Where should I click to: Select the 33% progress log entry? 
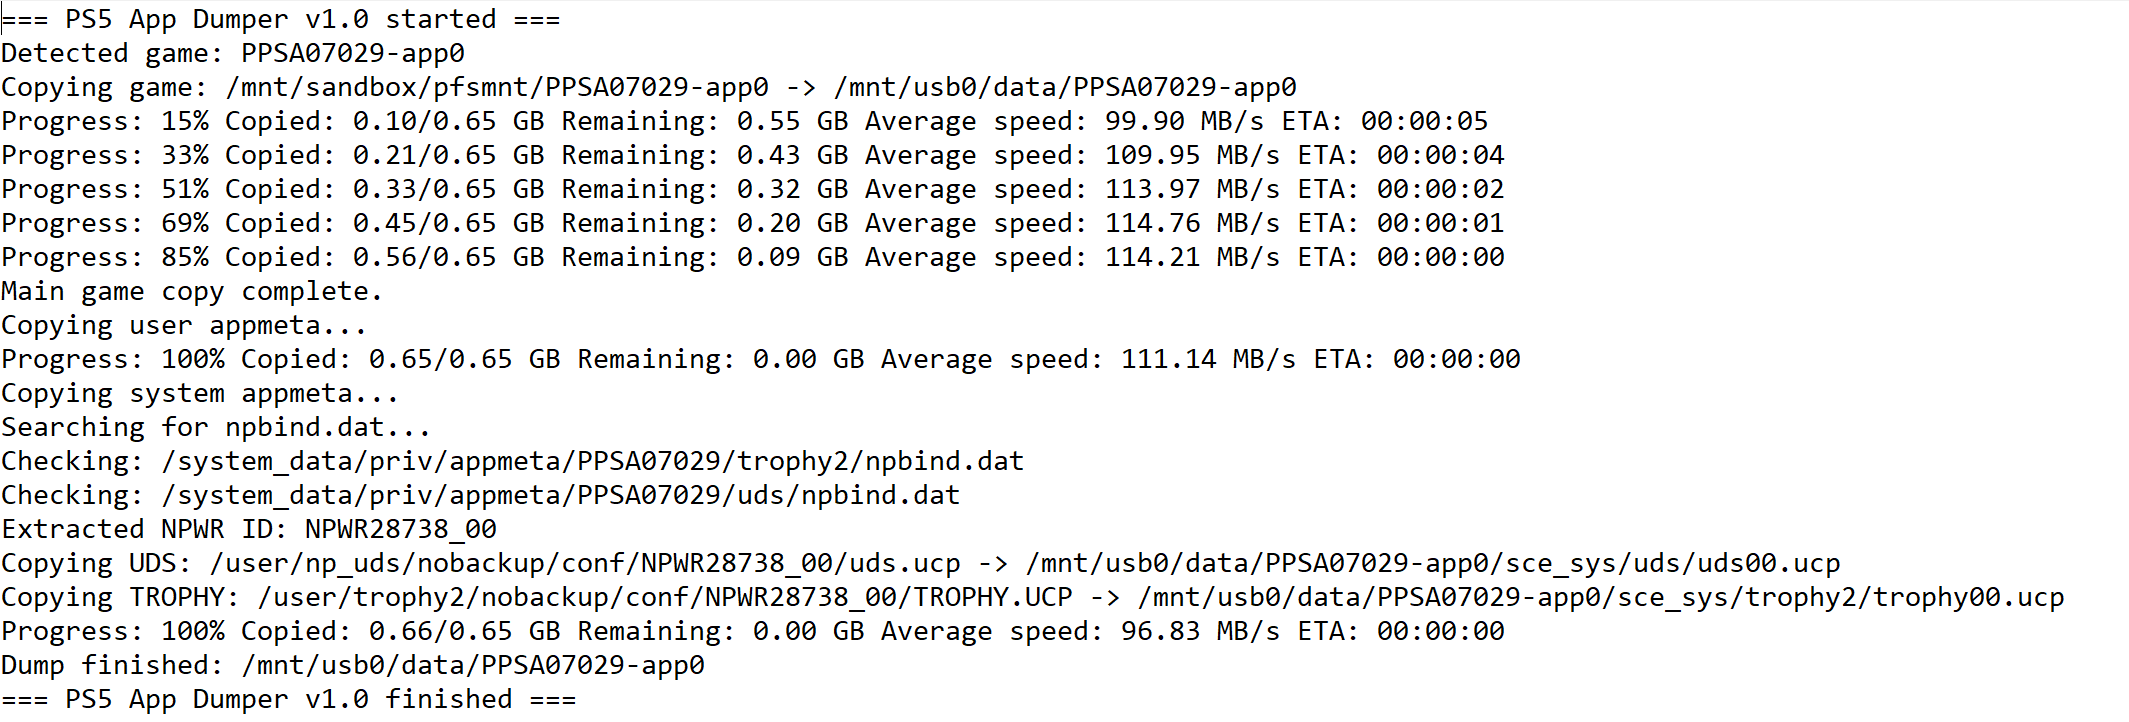tap(752, 156)
